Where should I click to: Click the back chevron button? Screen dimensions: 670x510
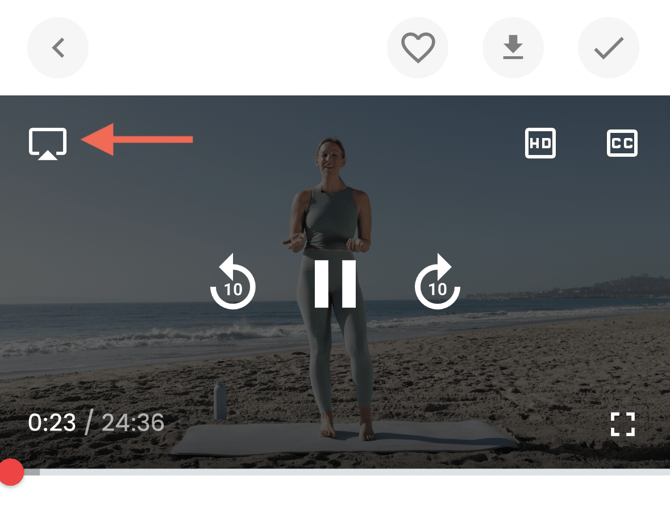pos(58,48)
